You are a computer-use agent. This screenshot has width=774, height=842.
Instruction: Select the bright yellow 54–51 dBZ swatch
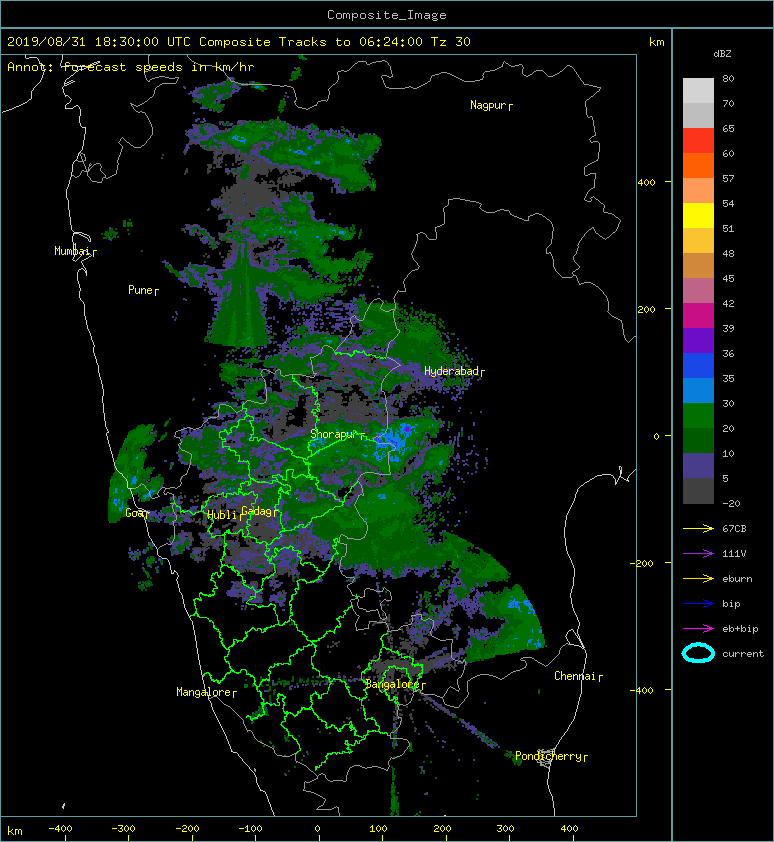[x=698, y=215]
